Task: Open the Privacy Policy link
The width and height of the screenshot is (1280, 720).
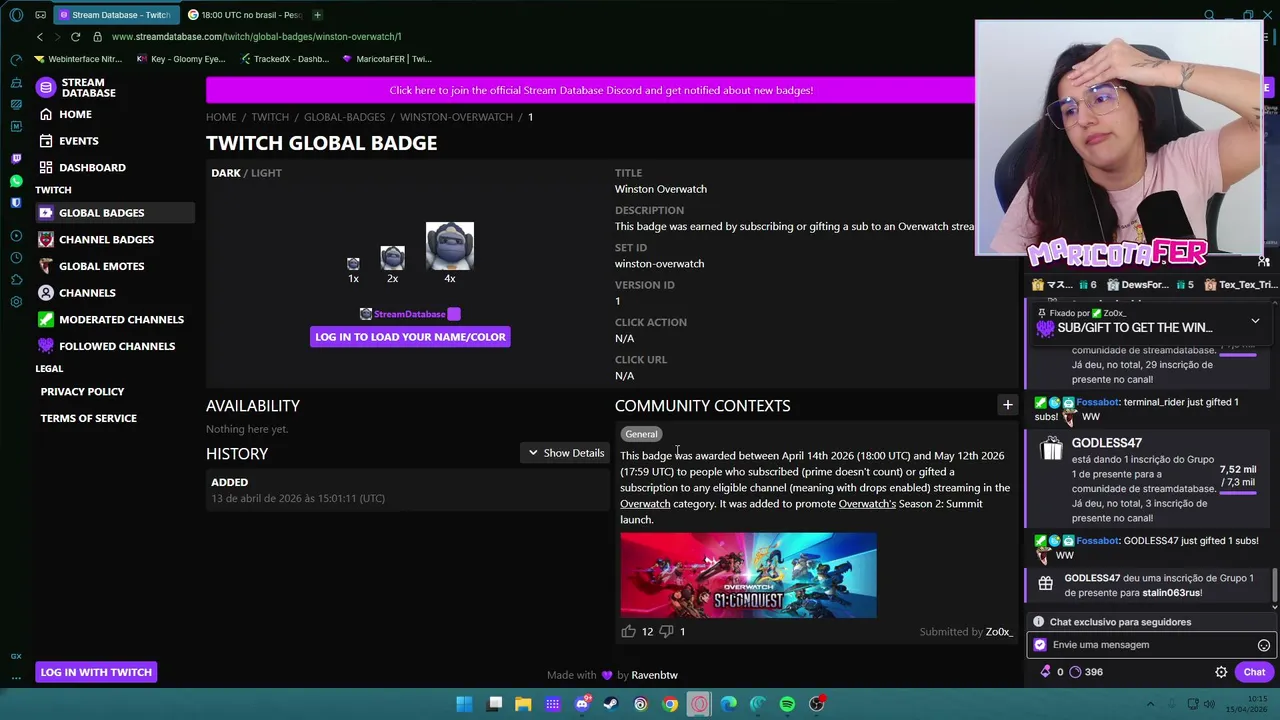Action: click(82, 392)
